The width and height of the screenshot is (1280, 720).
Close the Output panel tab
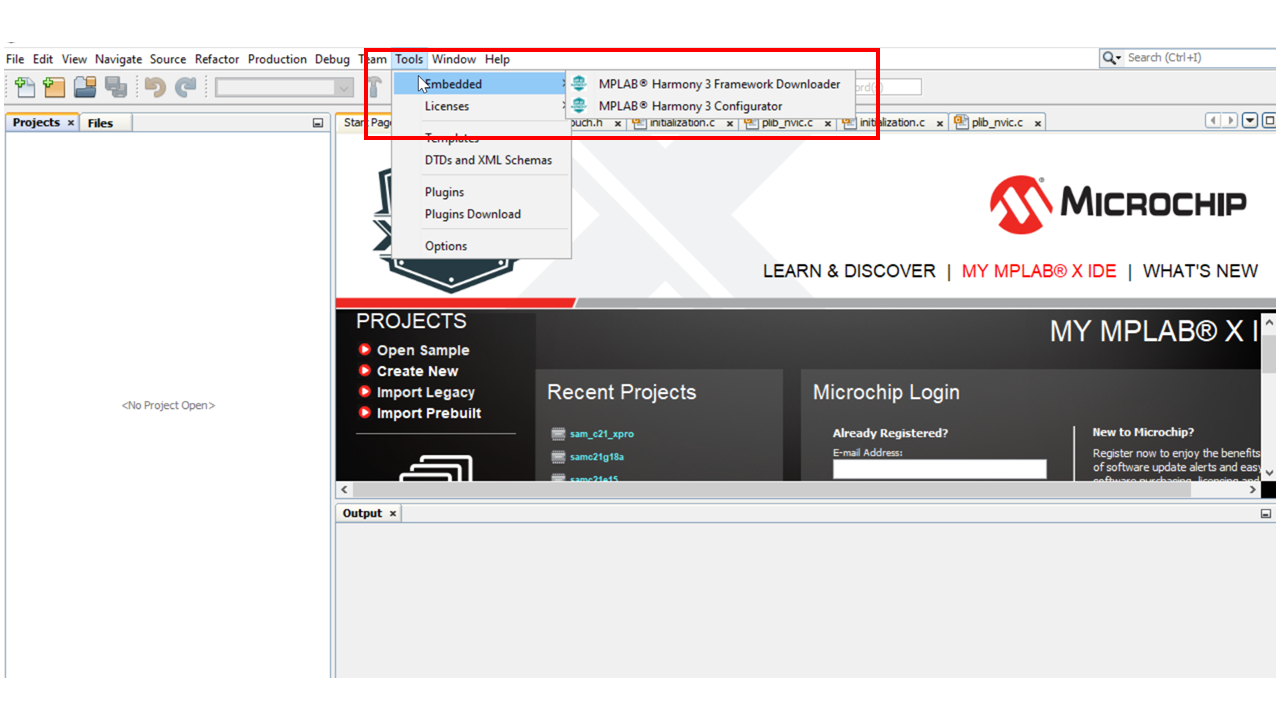coord(393,513)
